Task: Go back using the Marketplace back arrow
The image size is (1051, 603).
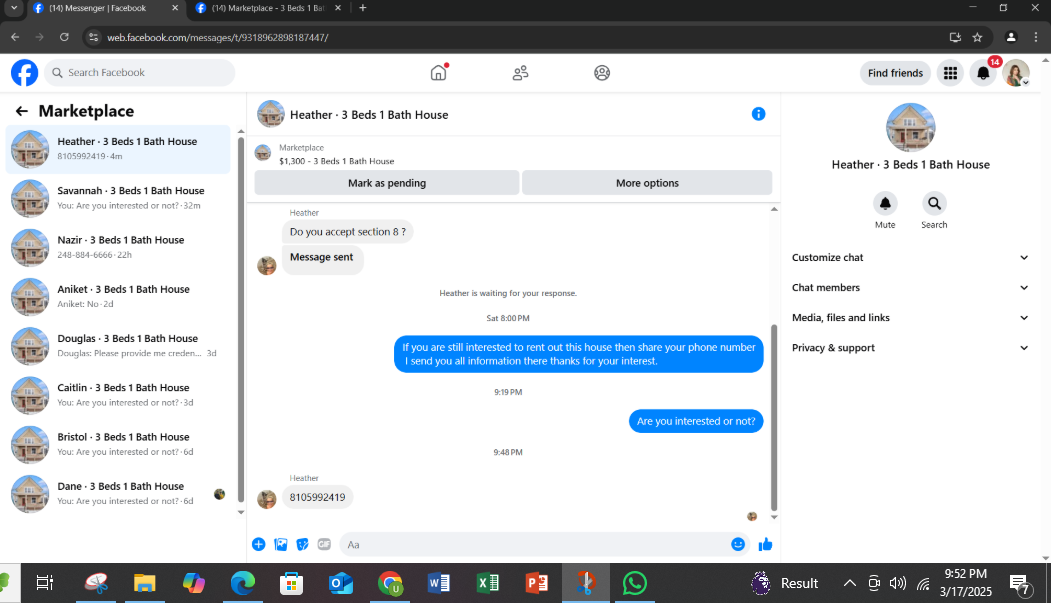Action: click(21, 111)
